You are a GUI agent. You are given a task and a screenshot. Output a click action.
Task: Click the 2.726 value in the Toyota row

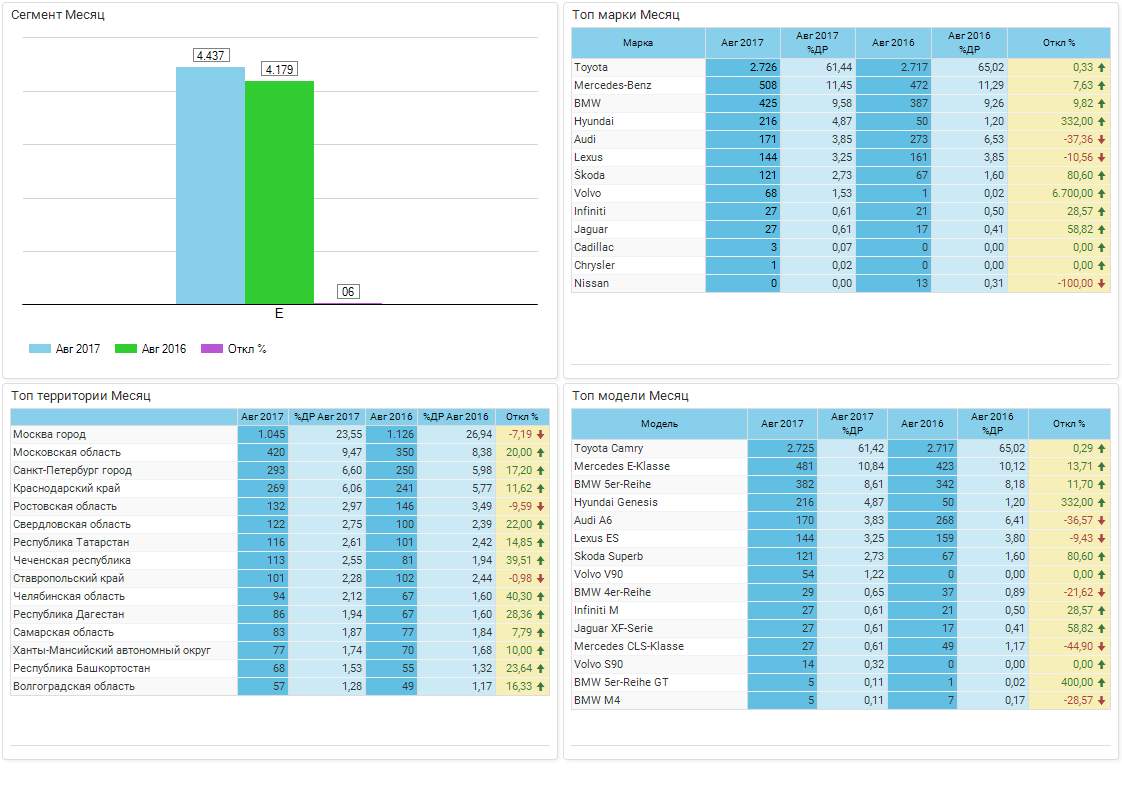(x=764, y=67)
